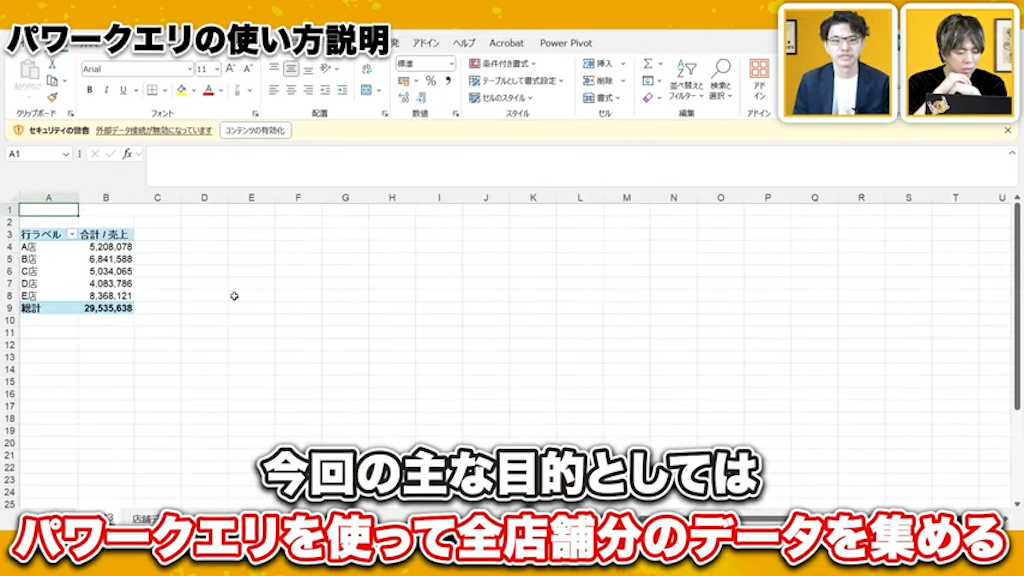Apply percent style to the cell

(431, 80)
